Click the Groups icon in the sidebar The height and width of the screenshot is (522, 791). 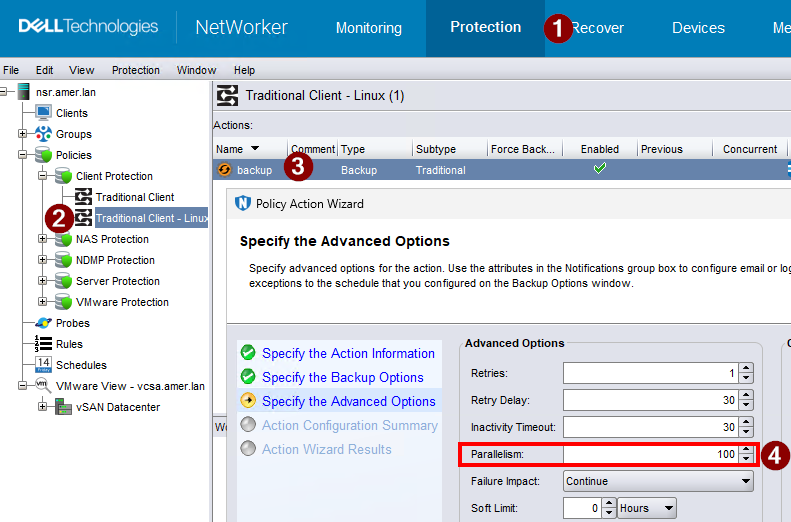(43, 134)
